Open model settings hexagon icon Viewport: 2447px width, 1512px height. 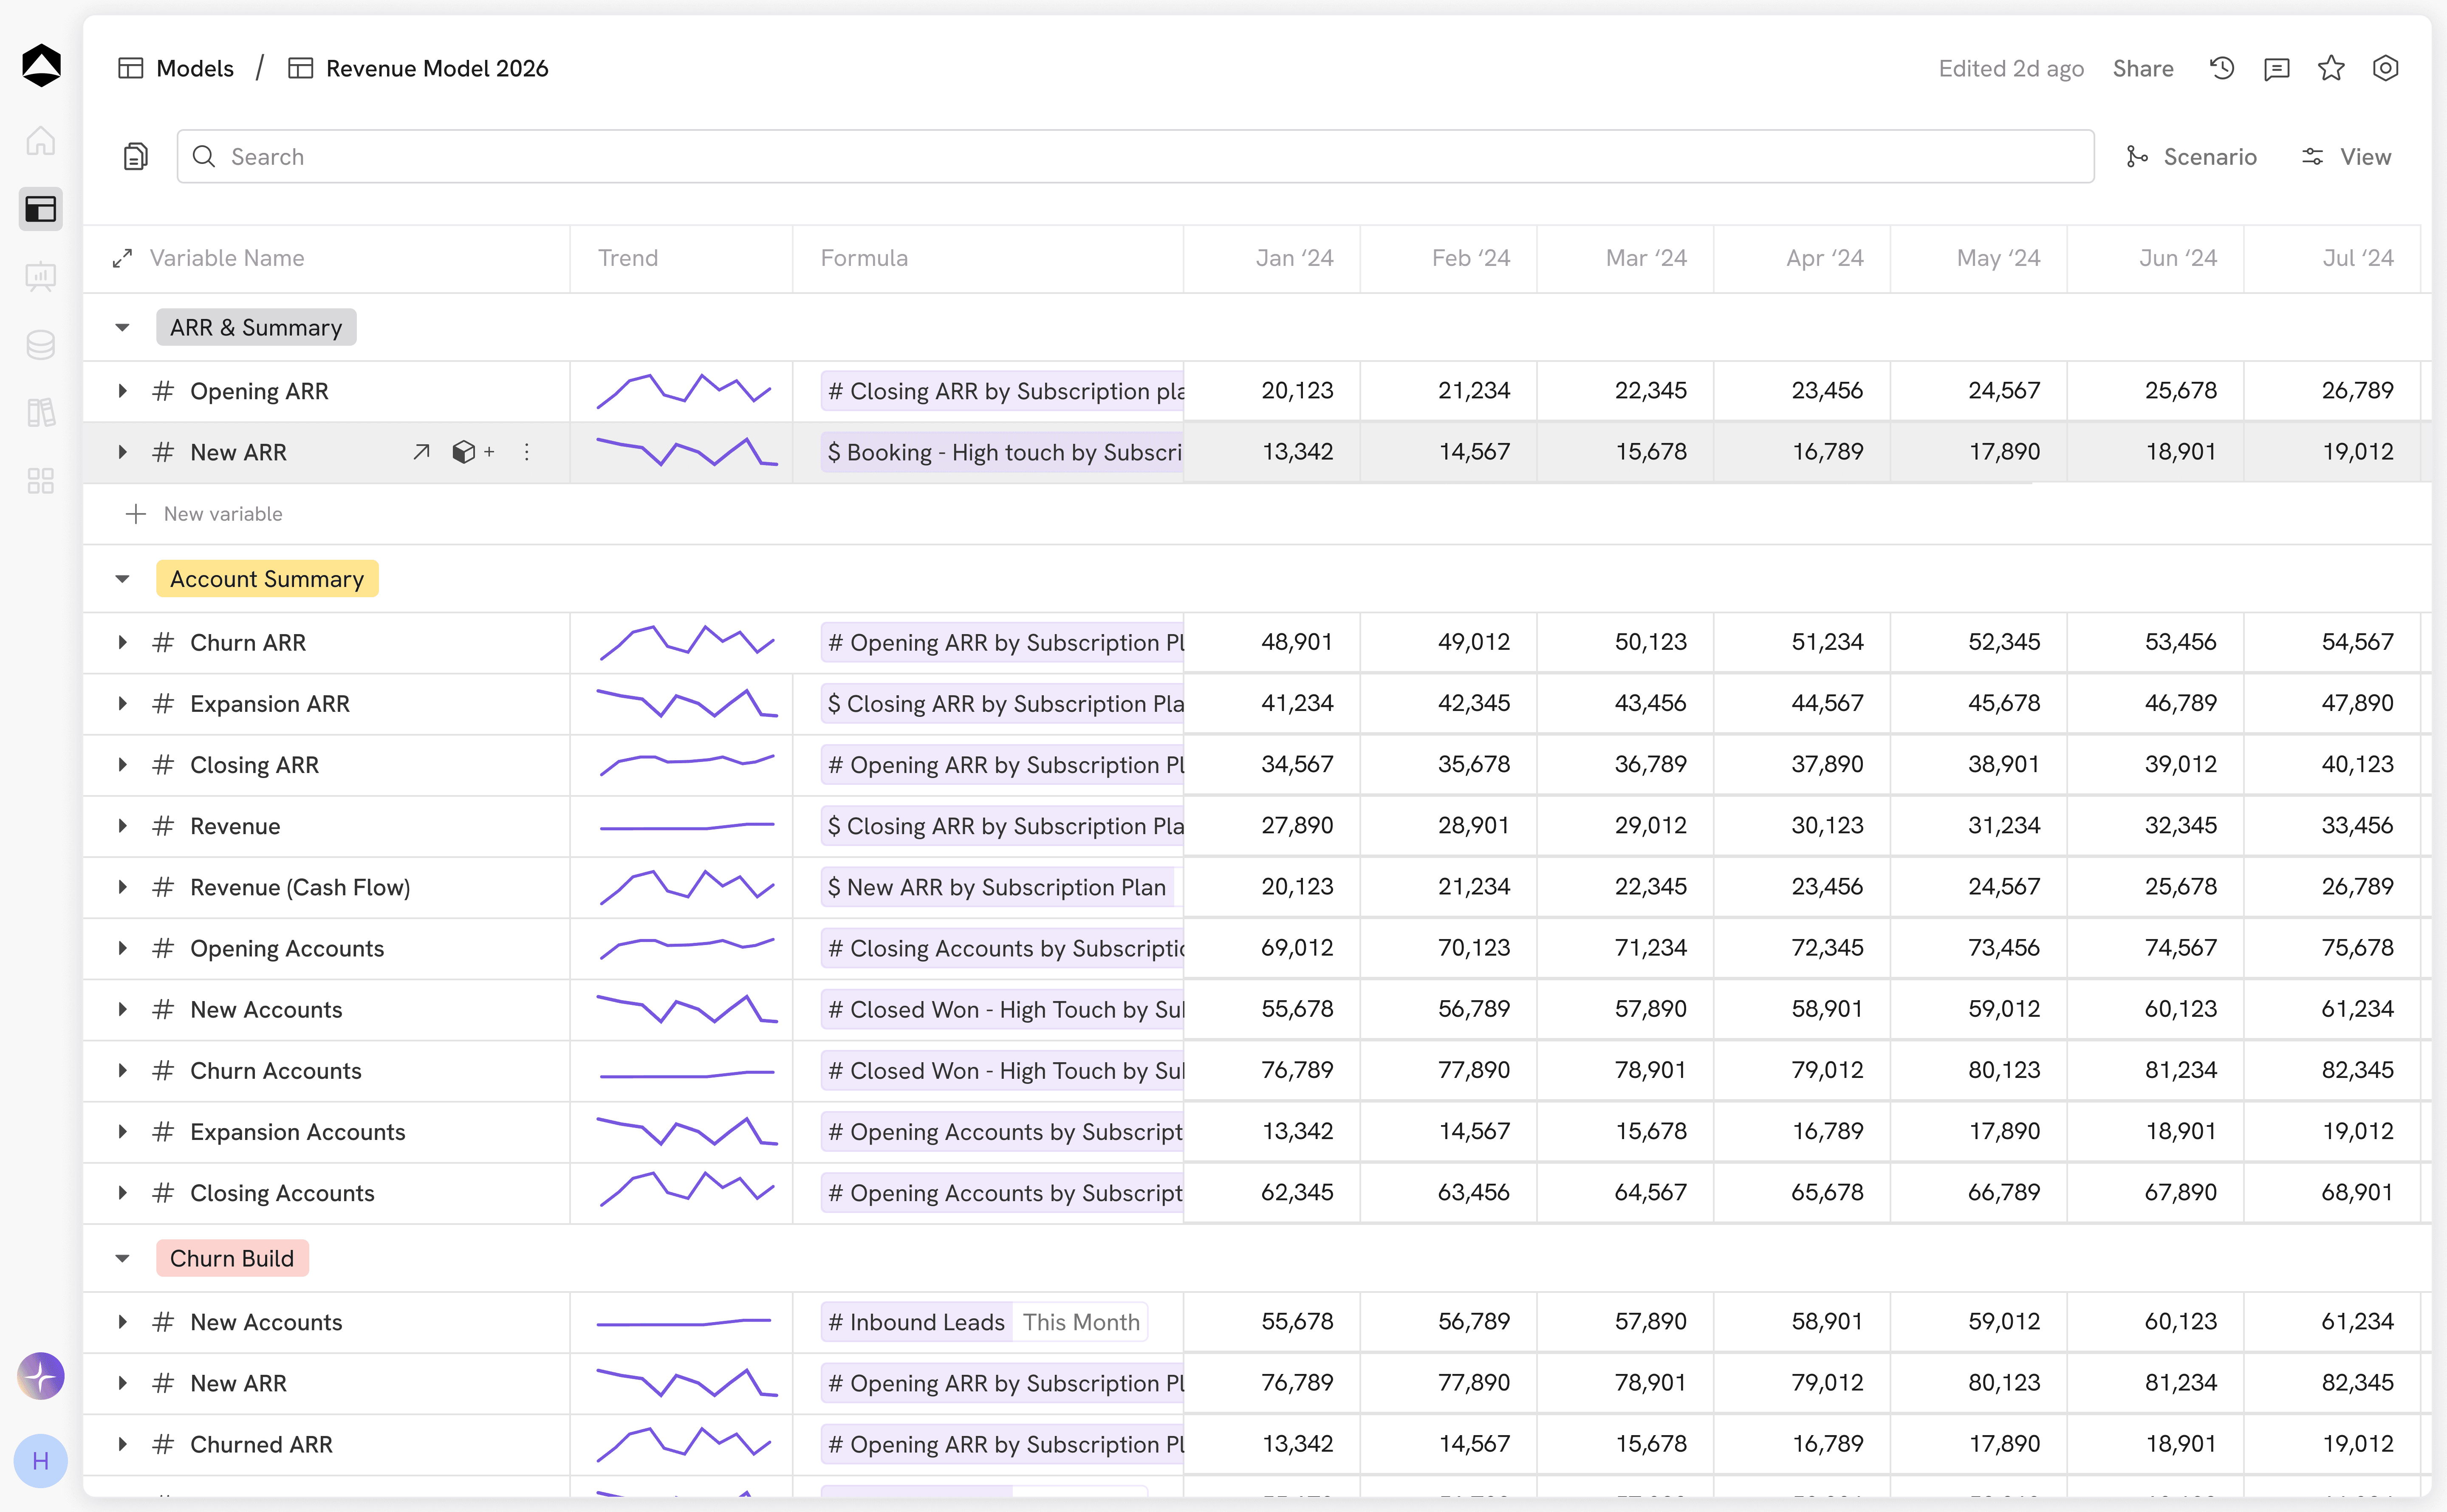click(2385, 68)
